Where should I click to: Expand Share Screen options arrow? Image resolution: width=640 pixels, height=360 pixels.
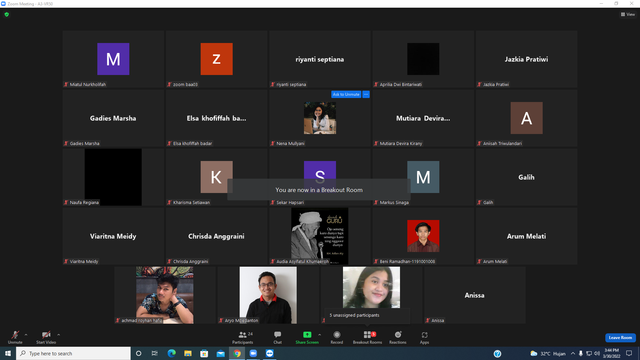click(320, 335)
